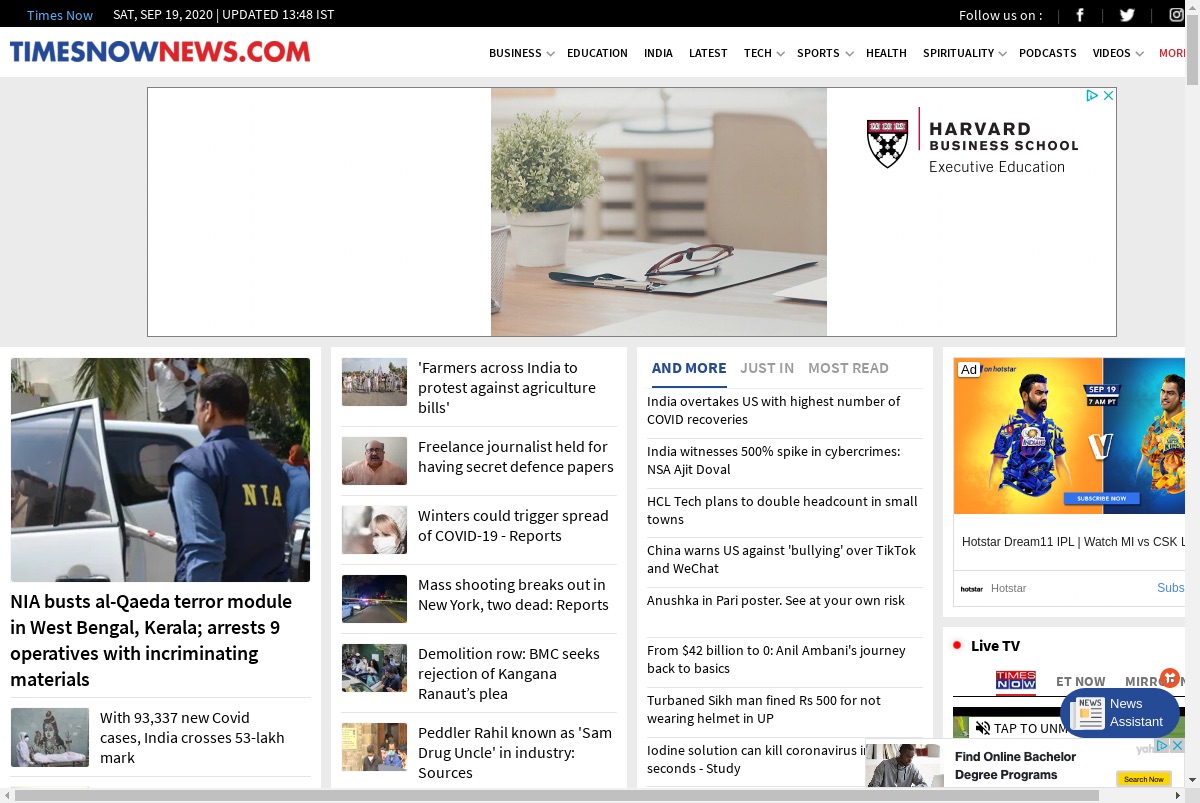Viewport: 1200px width, 803px height.
Task: Open Turbaned Sikh man fined story
Action: coord(764,709)
